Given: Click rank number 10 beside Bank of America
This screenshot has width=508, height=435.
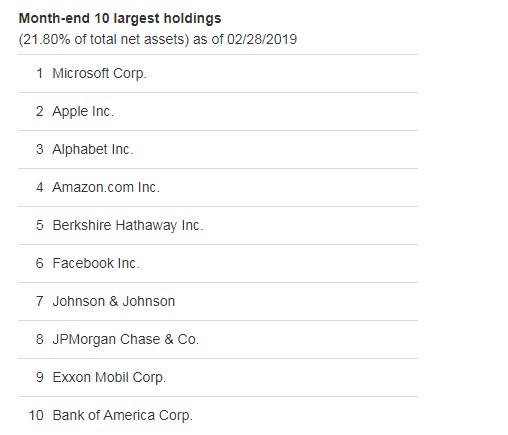Looking at the screenshot, I should point(36,415).
